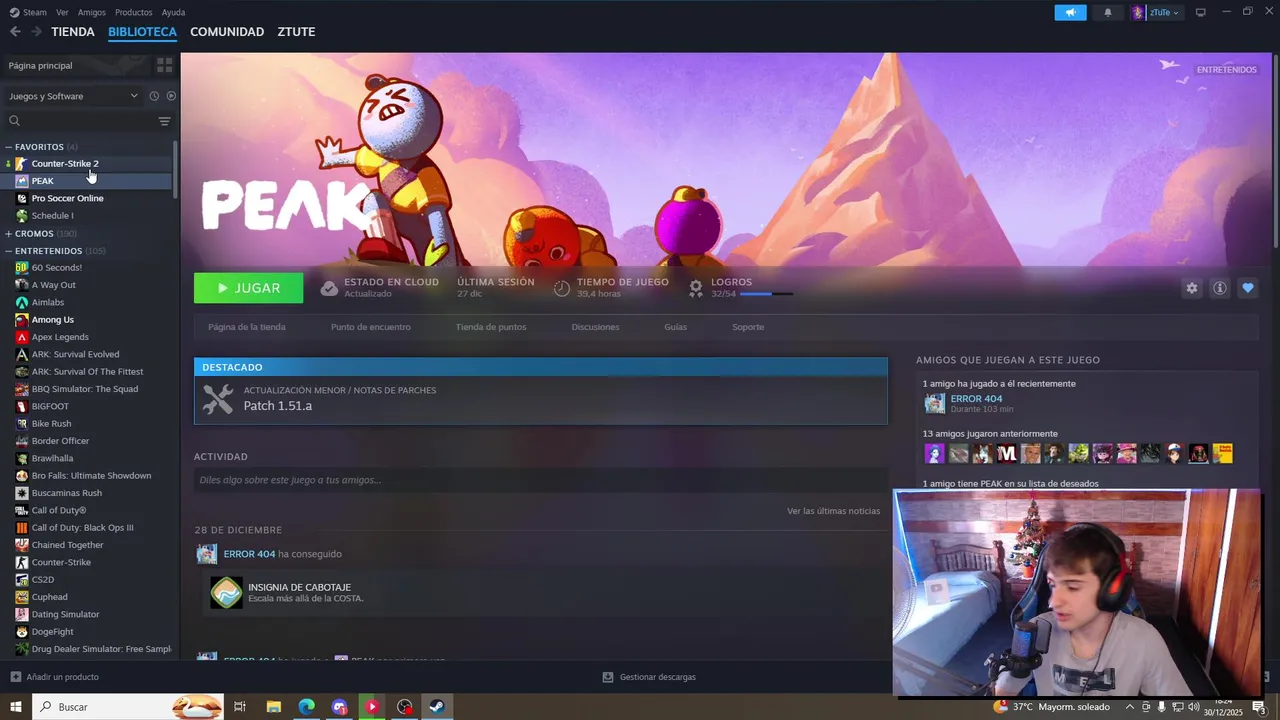
Task: Open Big Picture mode monitor icon
Action: 1201,12
